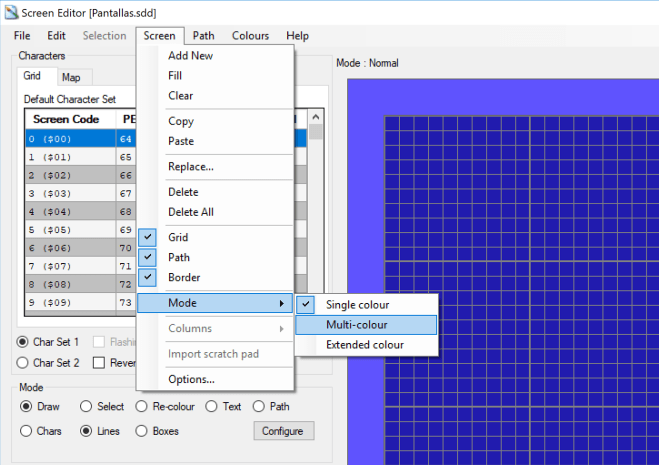
Task: Switch to the Map tab
Action: (x=71, y=77)
